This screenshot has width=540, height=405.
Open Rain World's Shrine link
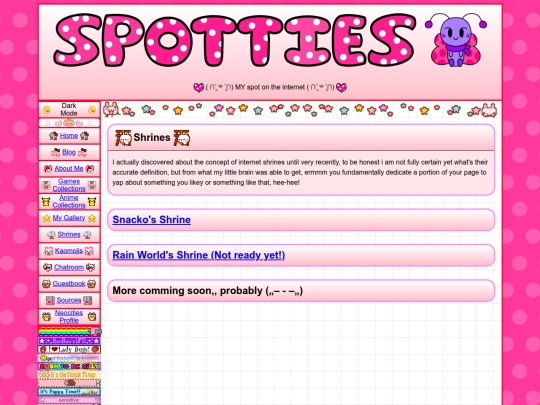pyautogui.click(x=199, y=255)
